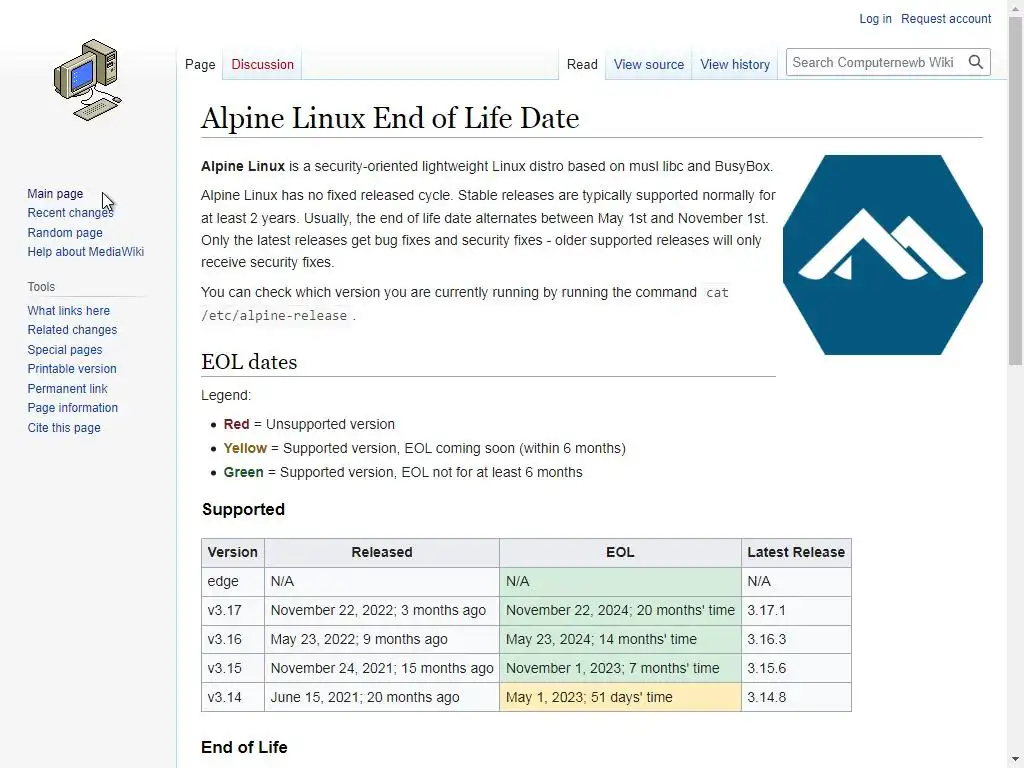The image size is (1024, 768).
Task: Click the v3.17 version cell
Action: pyautogui.click(x=232, y=611)
